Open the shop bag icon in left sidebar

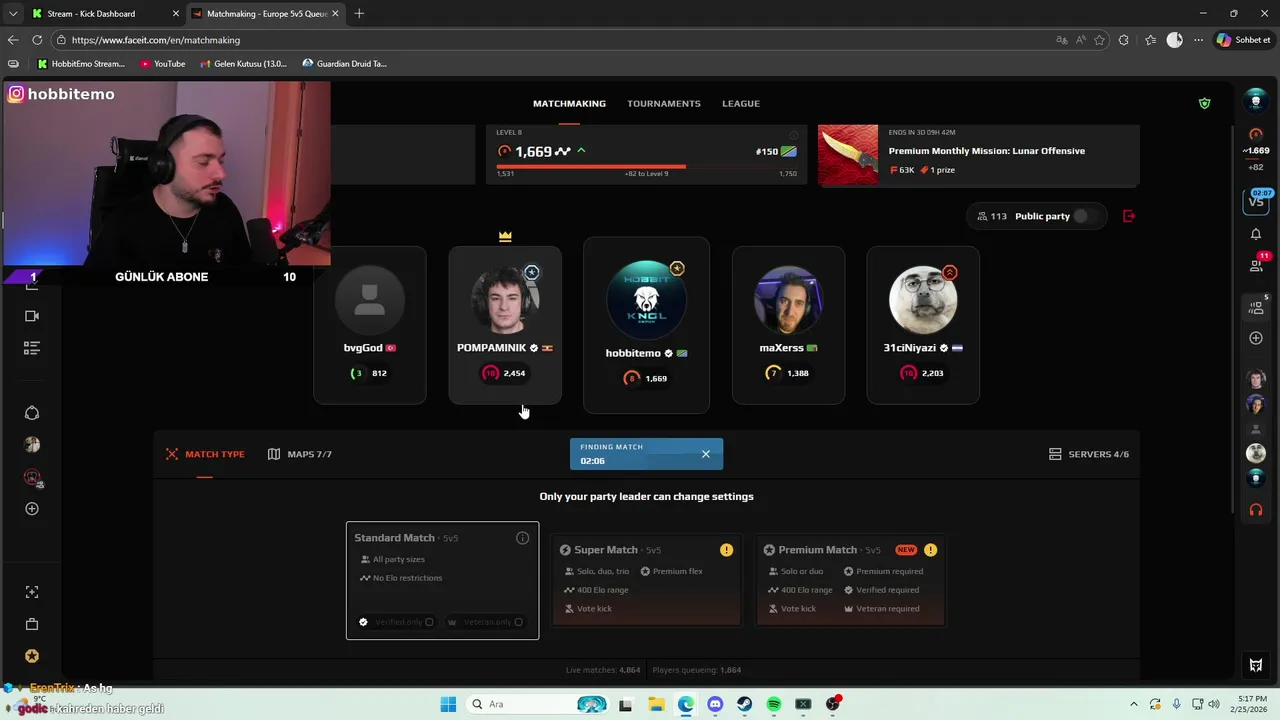point(32,624)
